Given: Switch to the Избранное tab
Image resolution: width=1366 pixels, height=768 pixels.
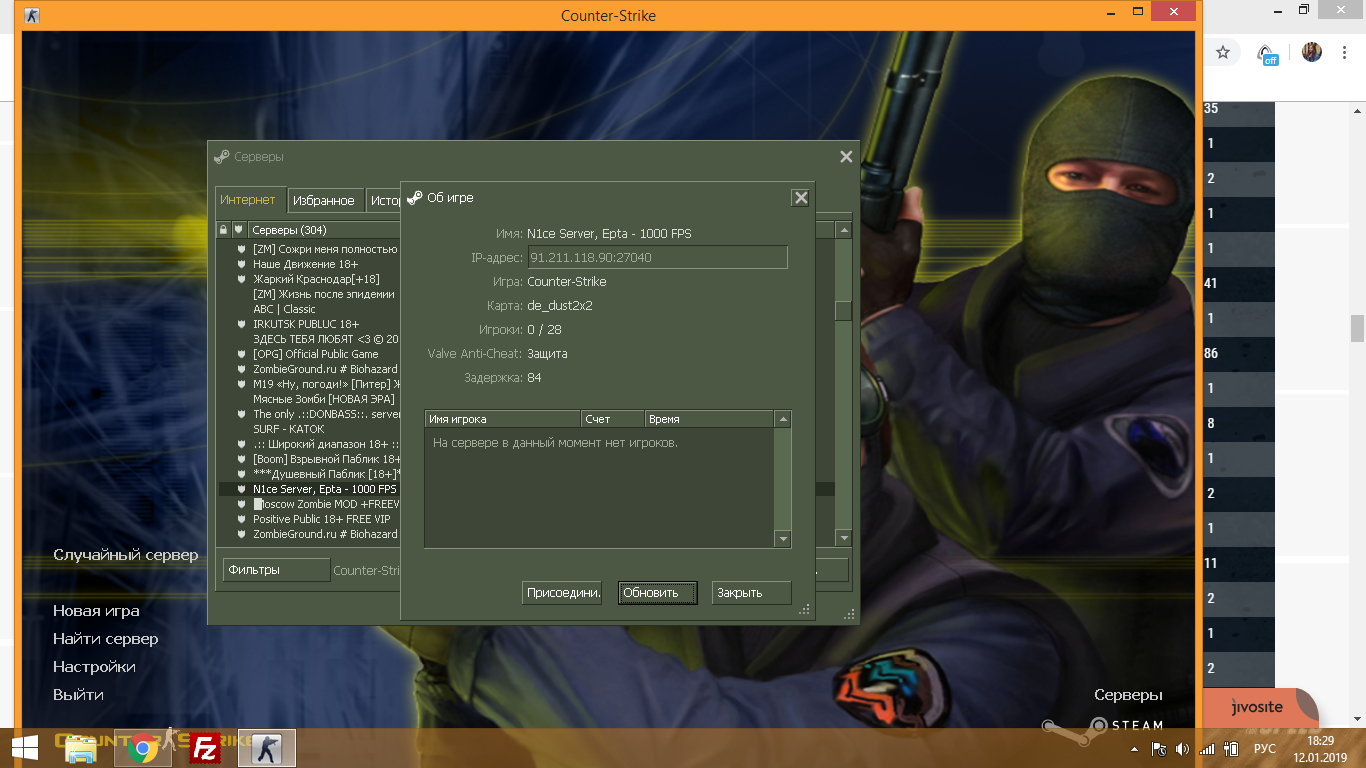Looking at the screenshot, I should click(x=325, y=201).
